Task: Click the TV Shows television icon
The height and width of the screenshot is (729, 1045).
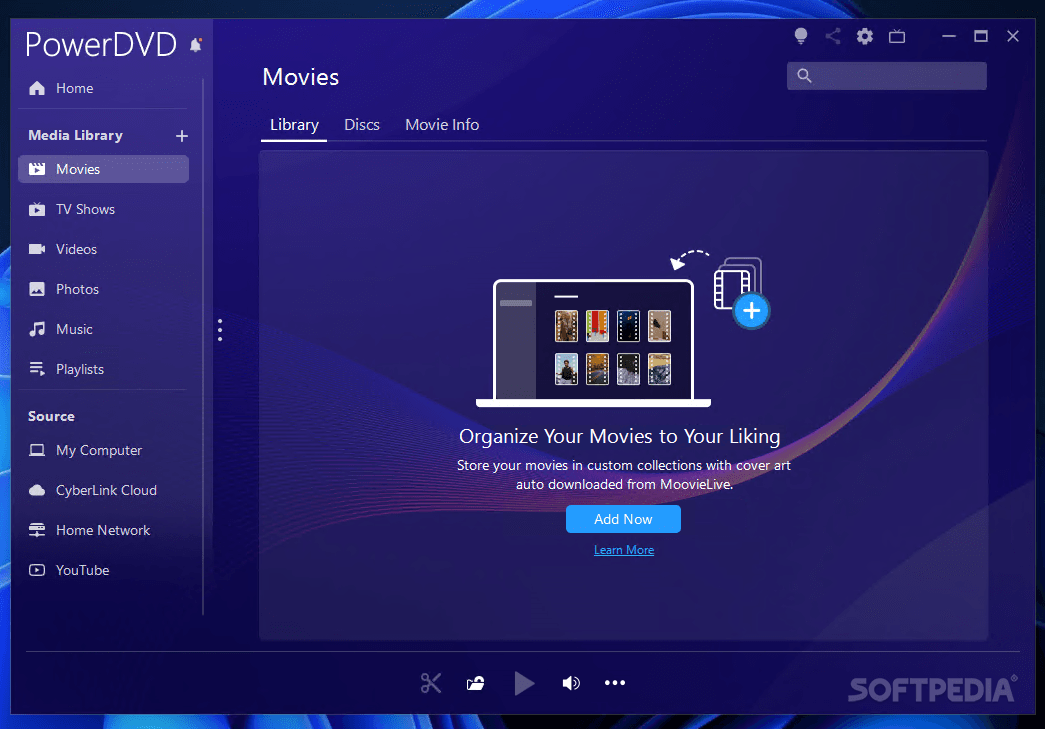Action: [37, 209]
